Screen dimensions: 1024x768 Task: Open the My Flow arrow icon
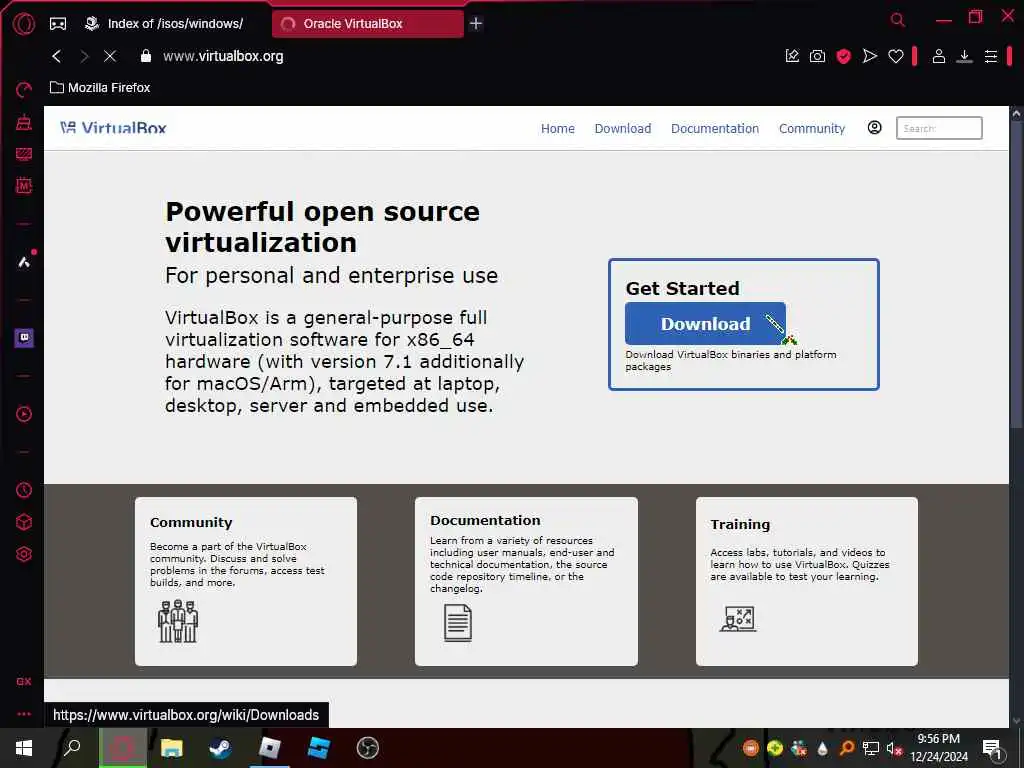869,56
